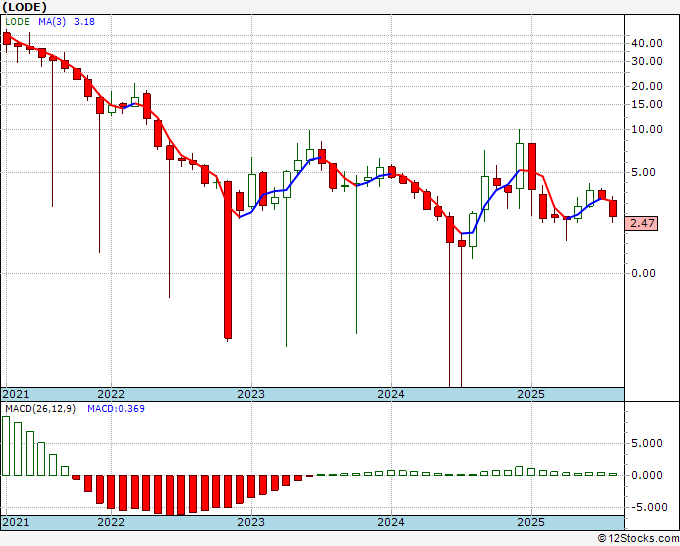Select the green LODE legend label
The image size is (680, 546).
(x=17, y=22)
